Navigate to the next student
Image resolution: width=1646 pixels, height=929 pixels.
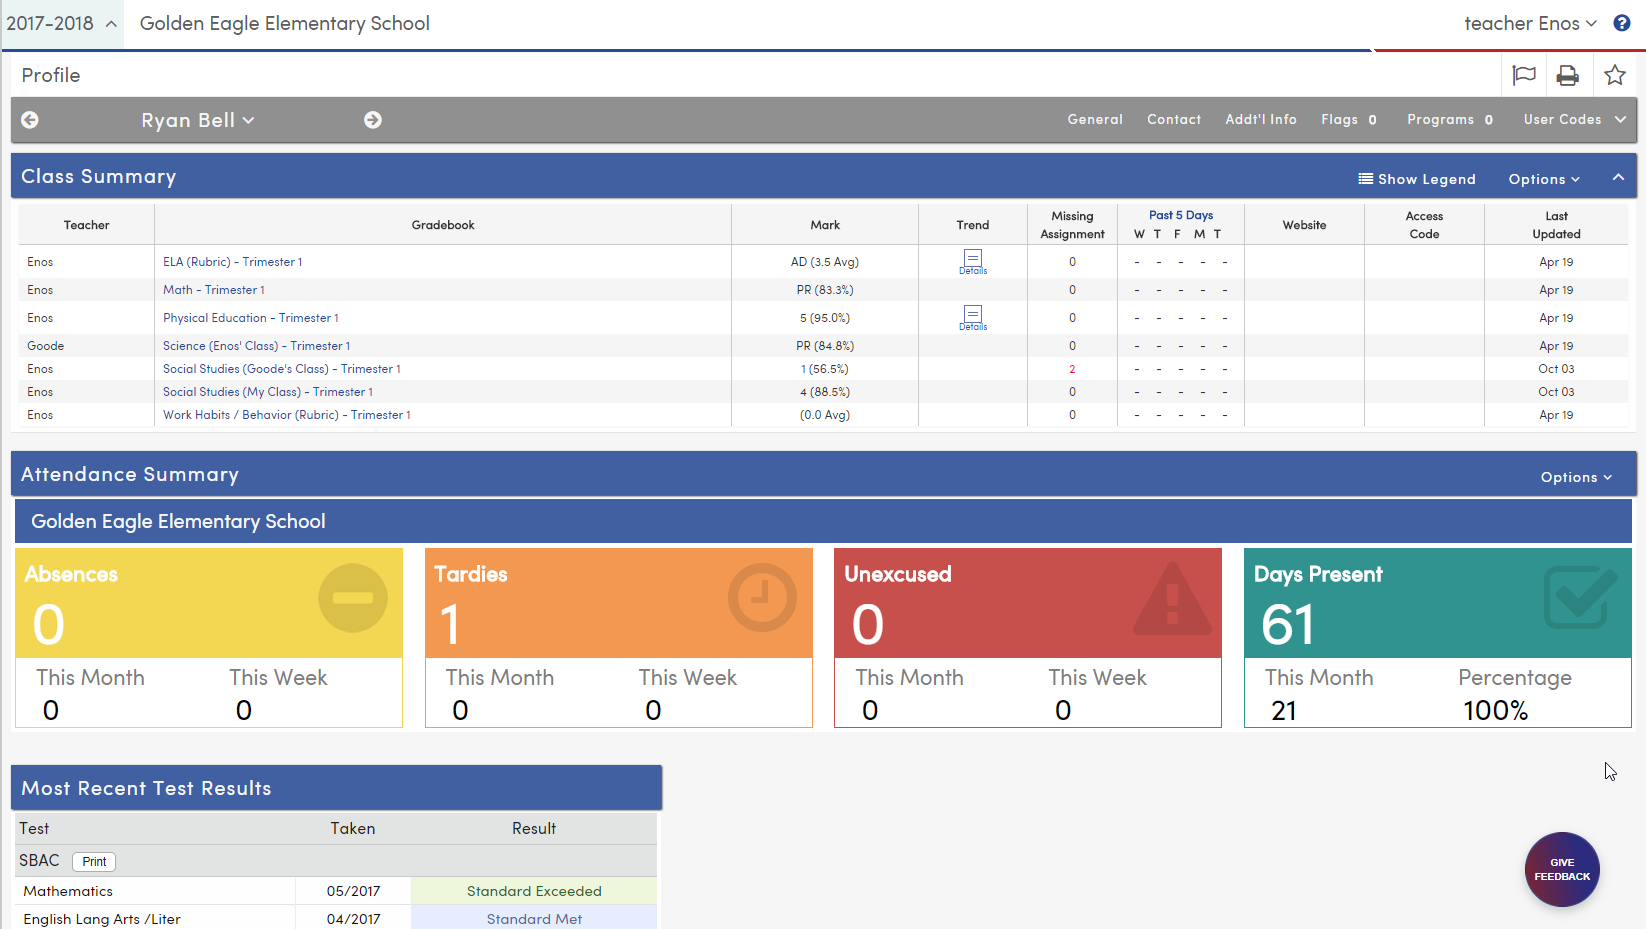tap(372, 120)
